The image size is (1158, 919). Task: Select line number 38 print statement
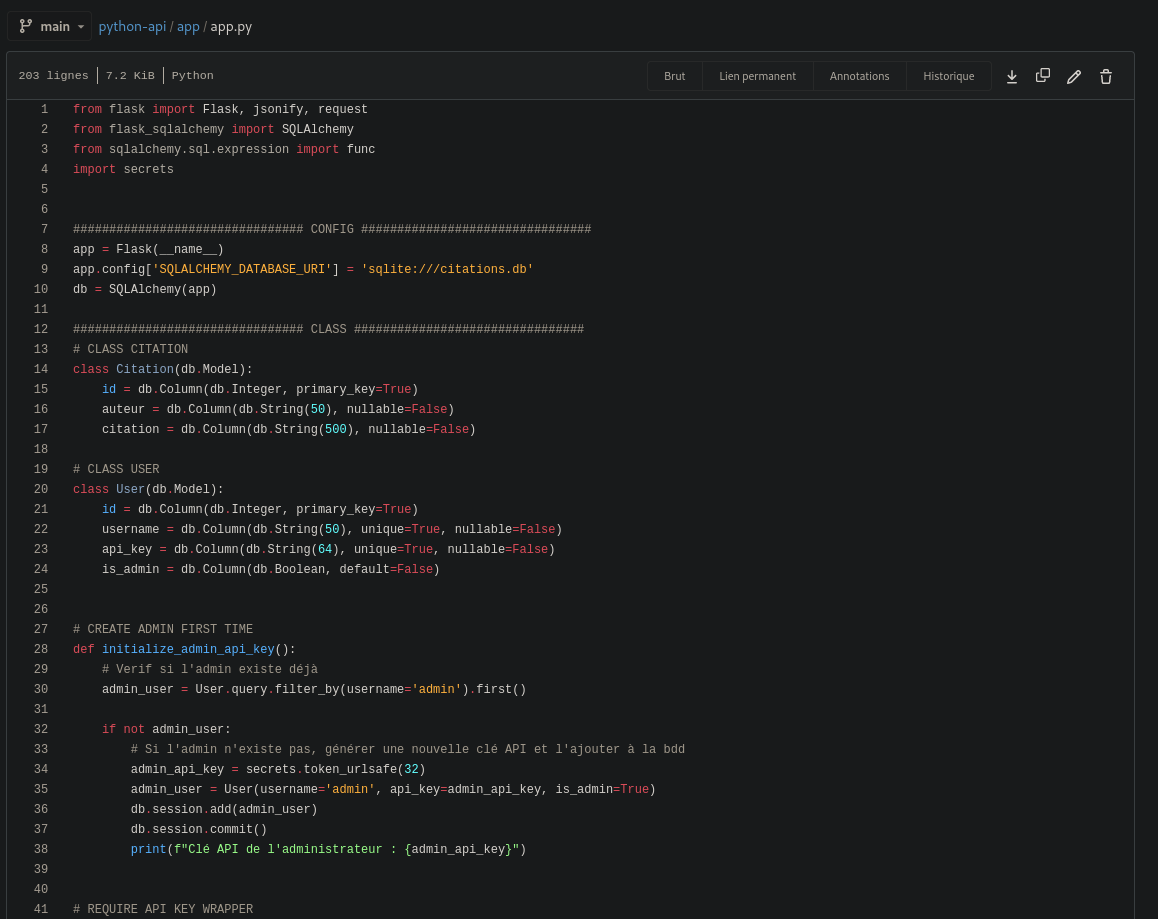point(41,850)
